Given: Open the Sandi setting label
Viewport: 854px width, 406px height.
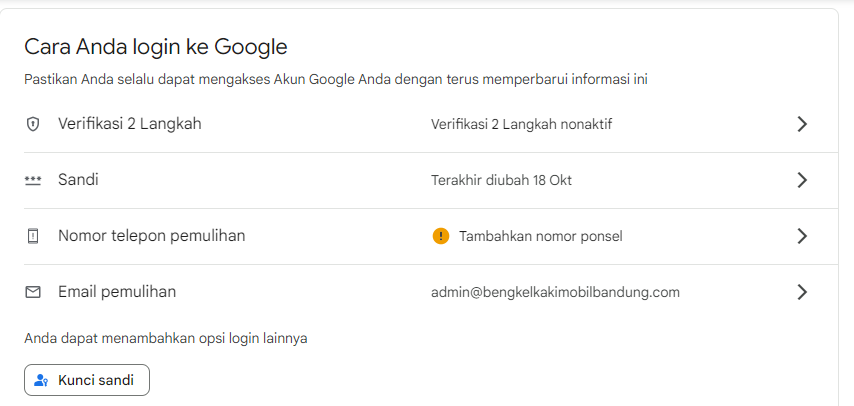Looking at the screenshot, I should pyautogui.click(x=78, y=179).
